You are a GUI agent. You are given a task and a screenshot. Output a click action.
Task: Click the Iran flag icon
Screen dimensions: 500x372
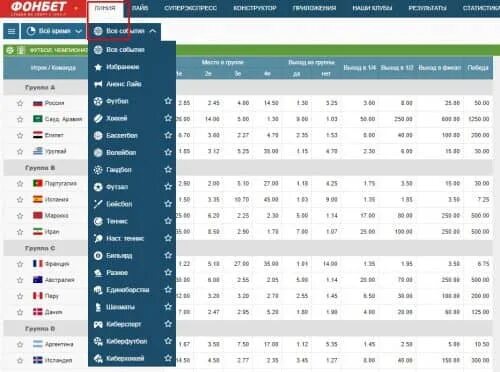pyautogui.click(x=38, y=231)
